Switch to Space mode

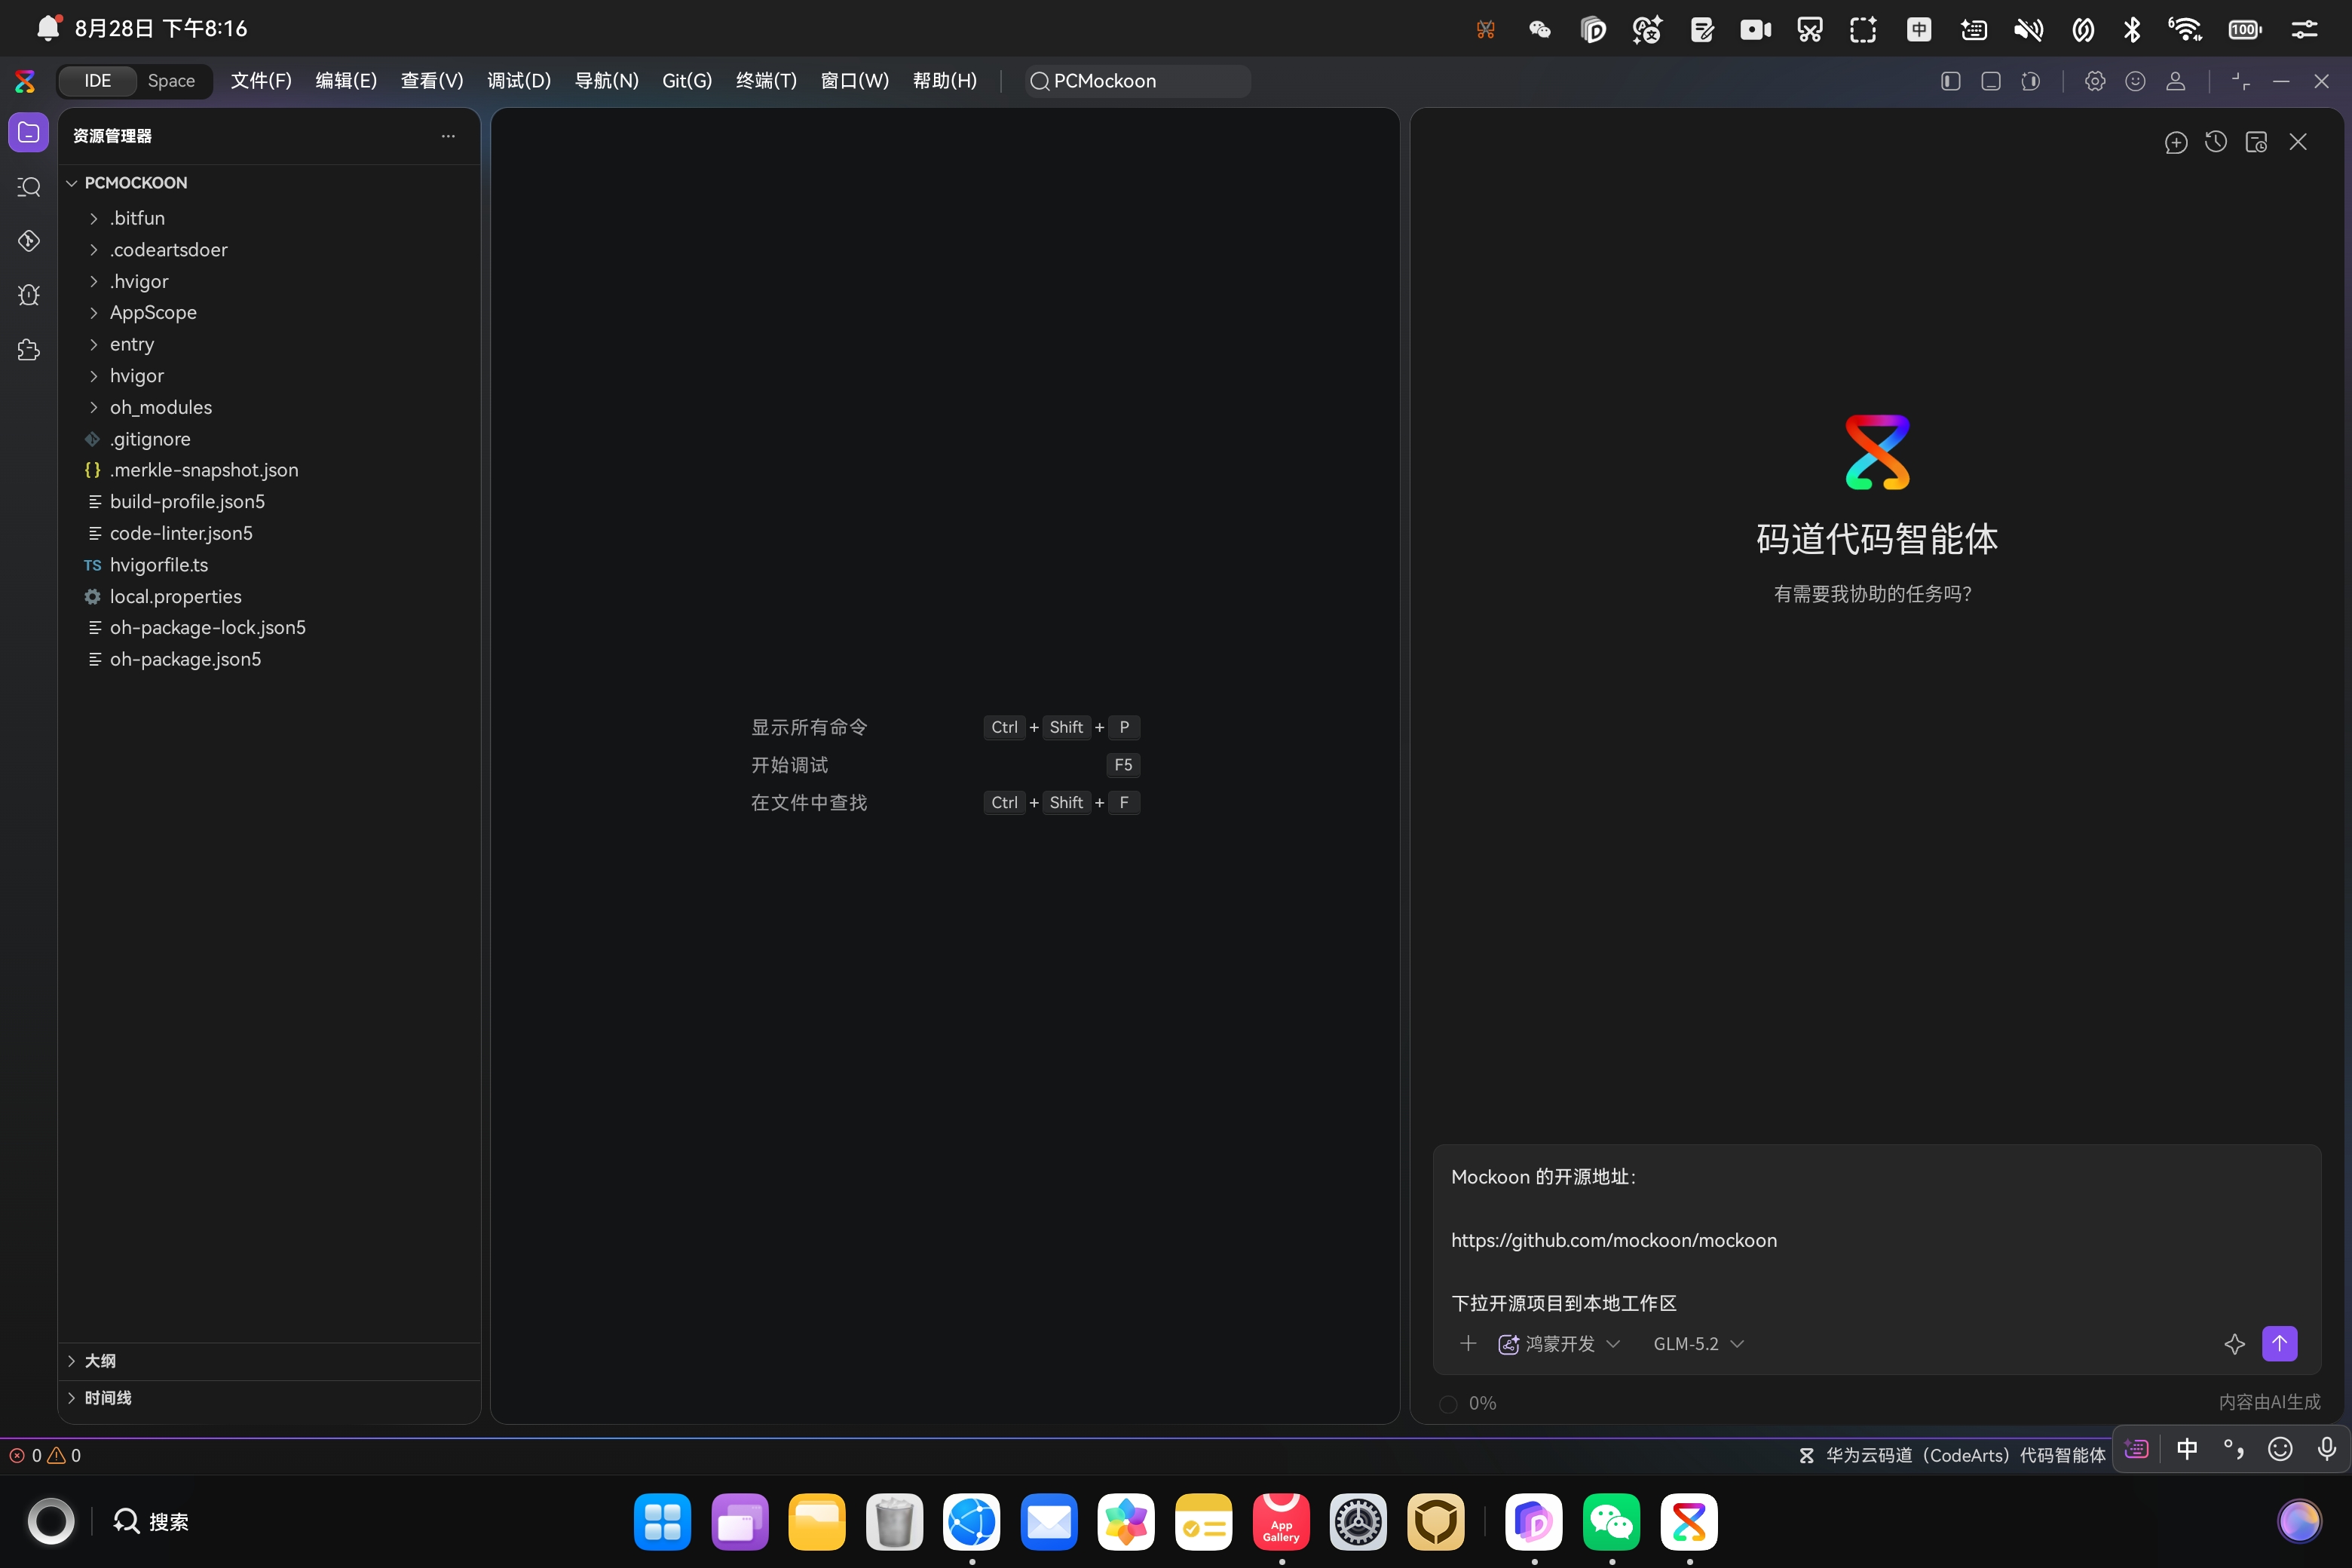171,81
